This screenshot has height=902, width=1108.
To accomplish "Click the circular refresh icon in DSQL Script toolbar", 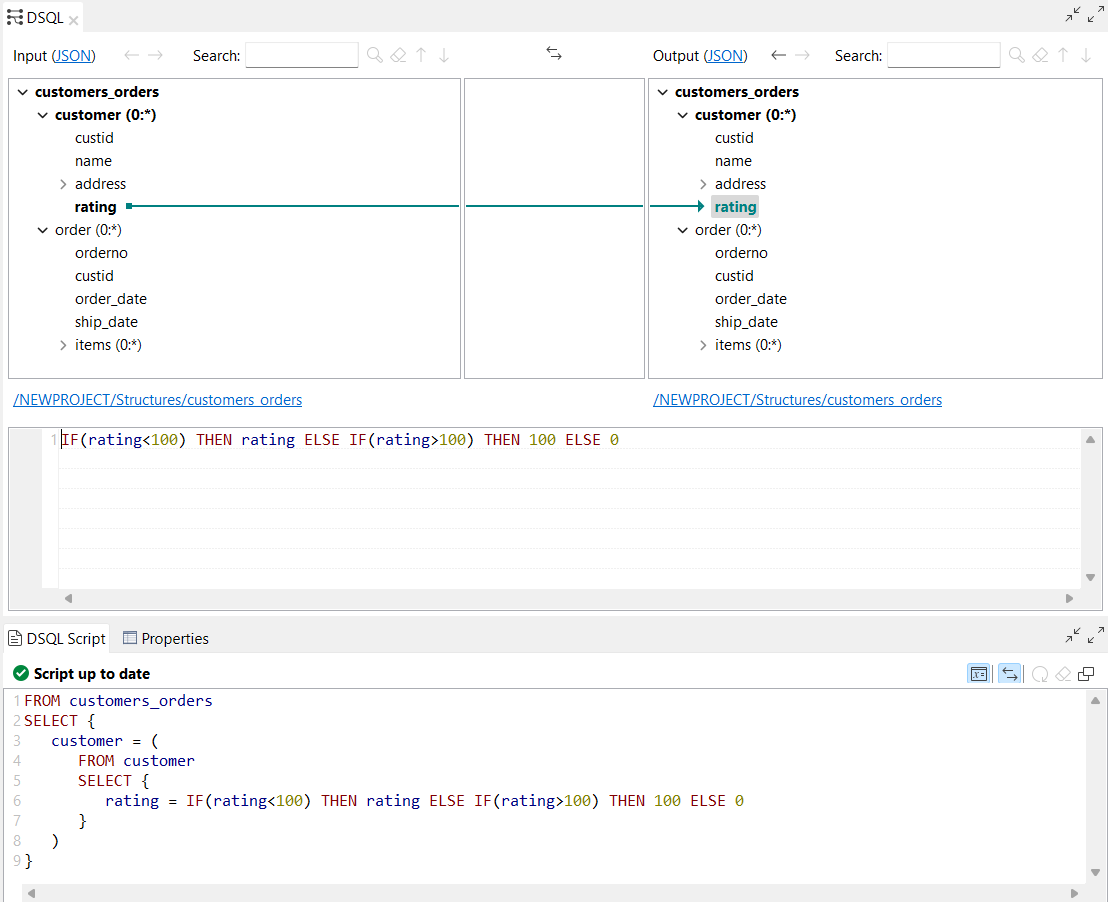I will [x=1040, y=674].
